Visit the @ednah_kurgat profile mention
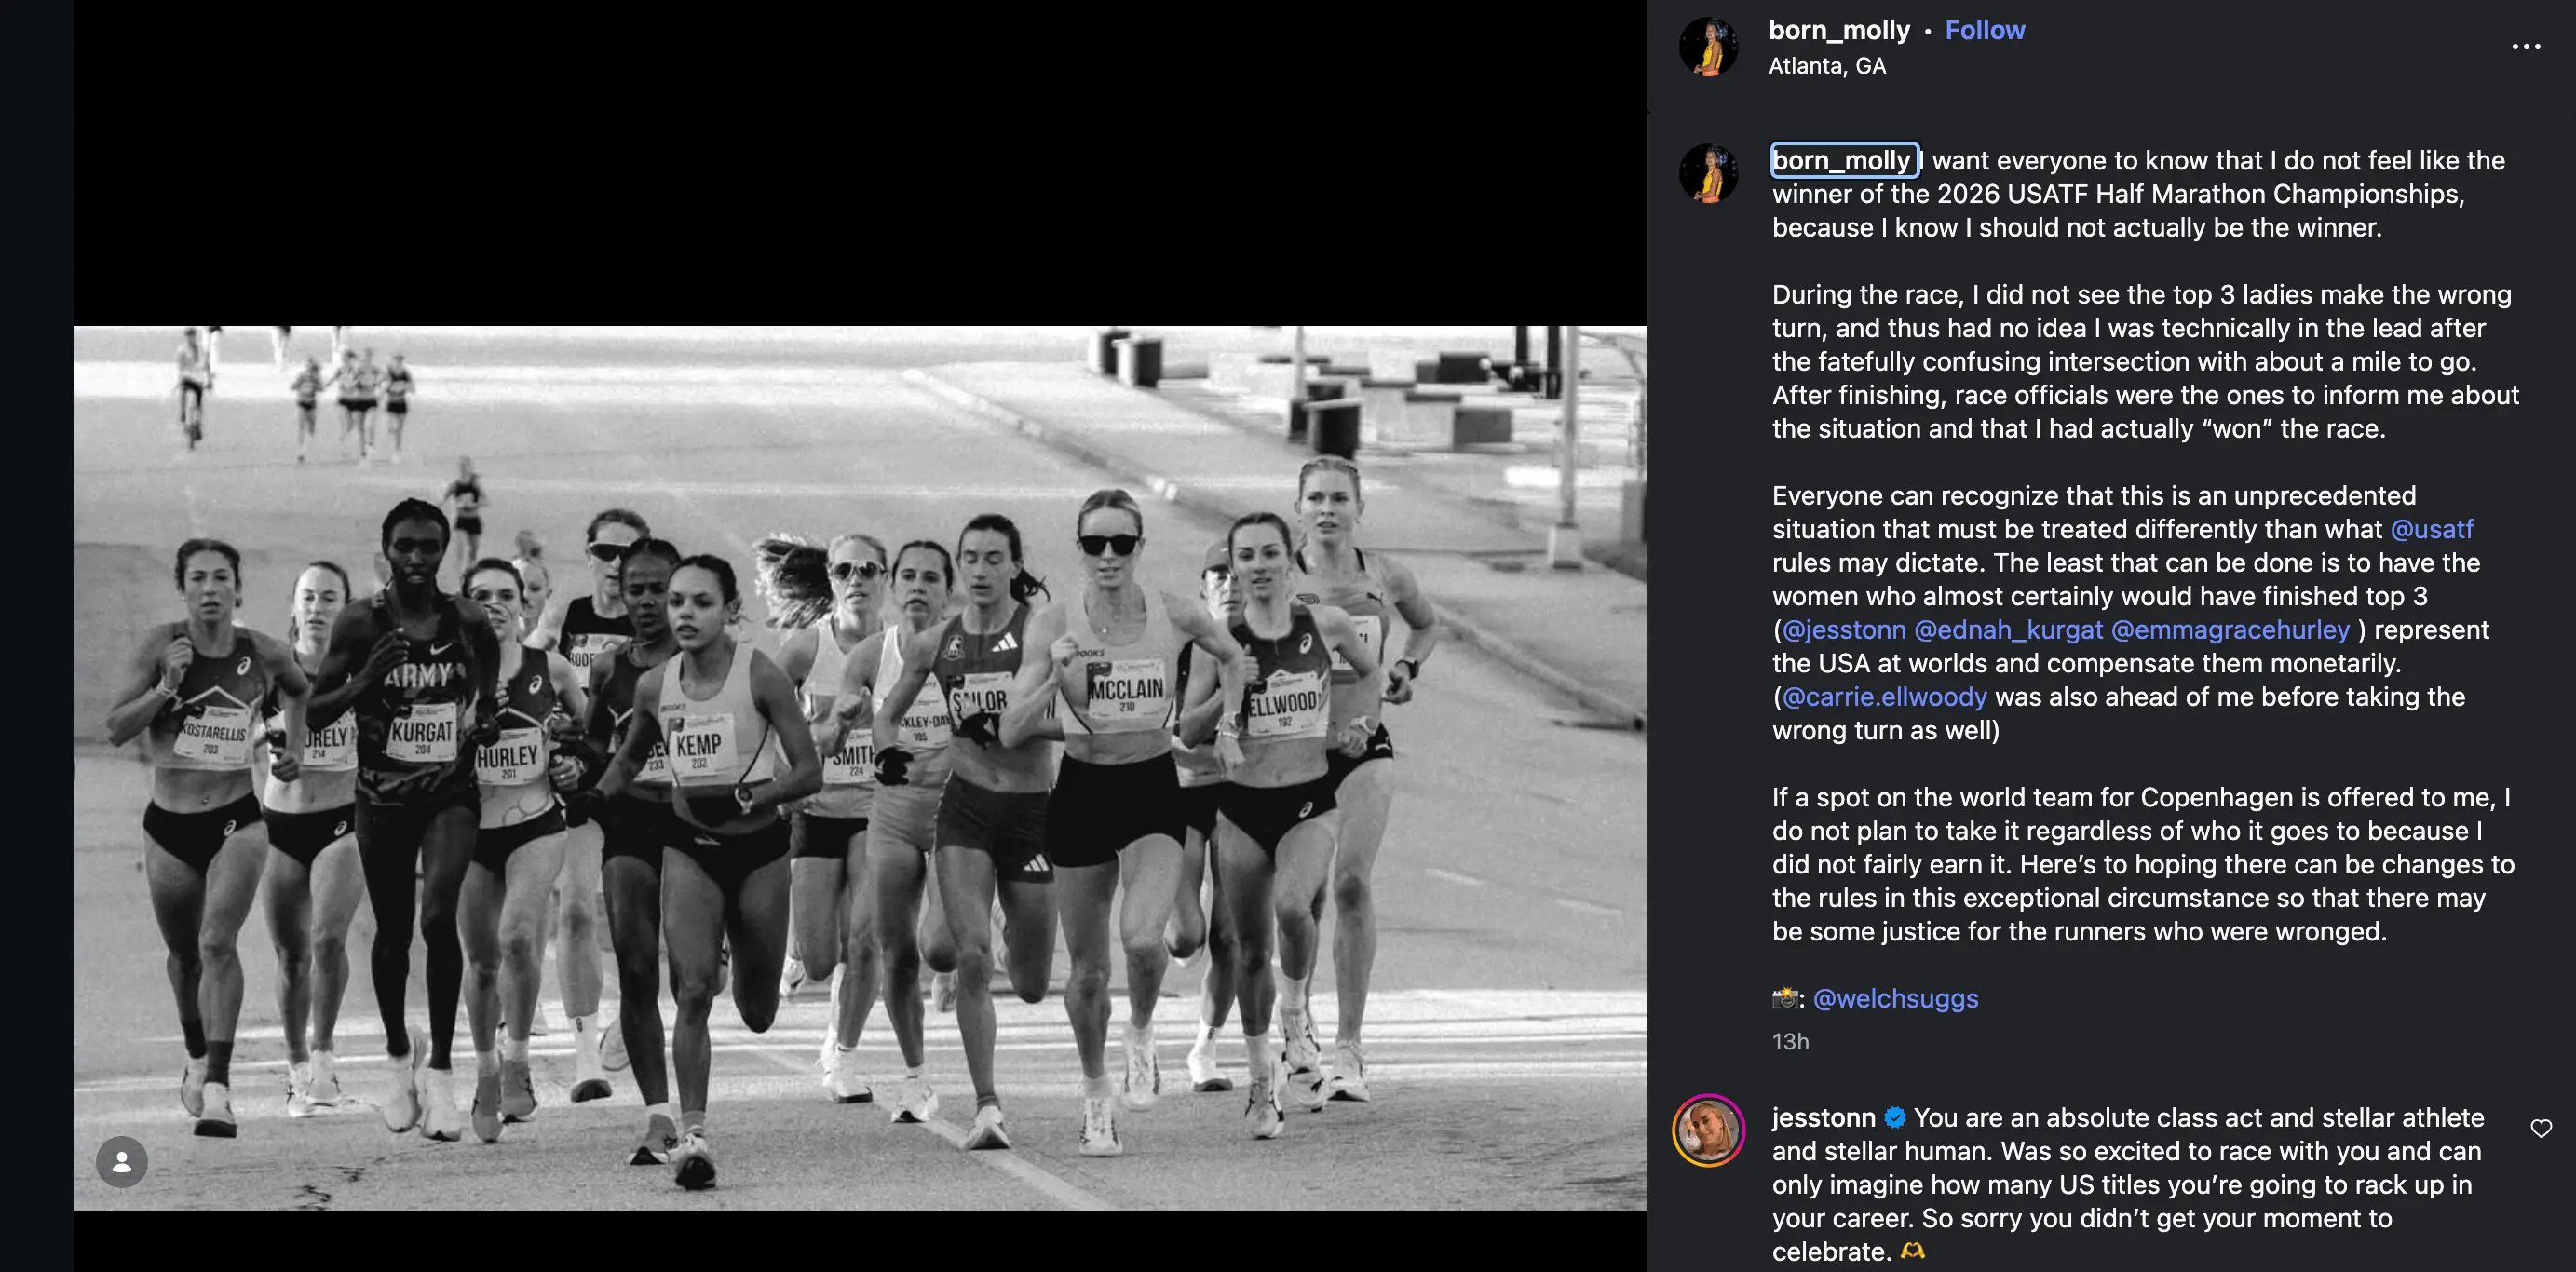Image resolution: width=2576 pixels, height=1272 pixels. click(2008, 630)
